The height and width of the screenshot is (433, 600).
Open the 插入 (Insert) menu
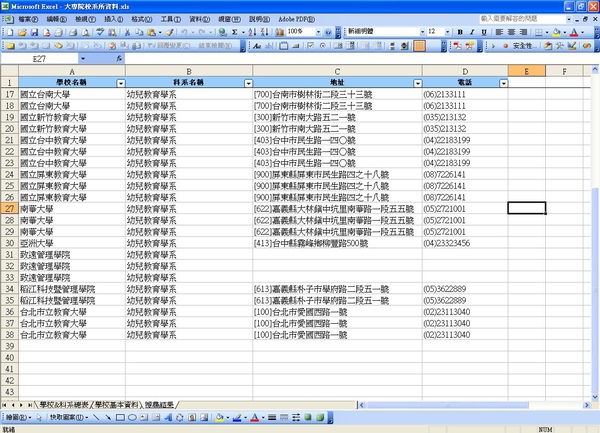pyautogui.click(x=114, y=19)
